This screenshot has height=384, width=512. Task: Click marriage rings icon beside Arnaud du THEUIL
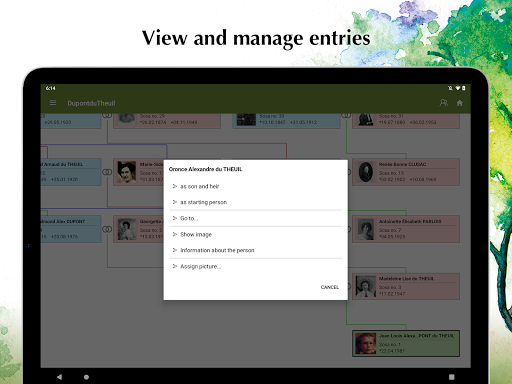(x=107, y=172)
